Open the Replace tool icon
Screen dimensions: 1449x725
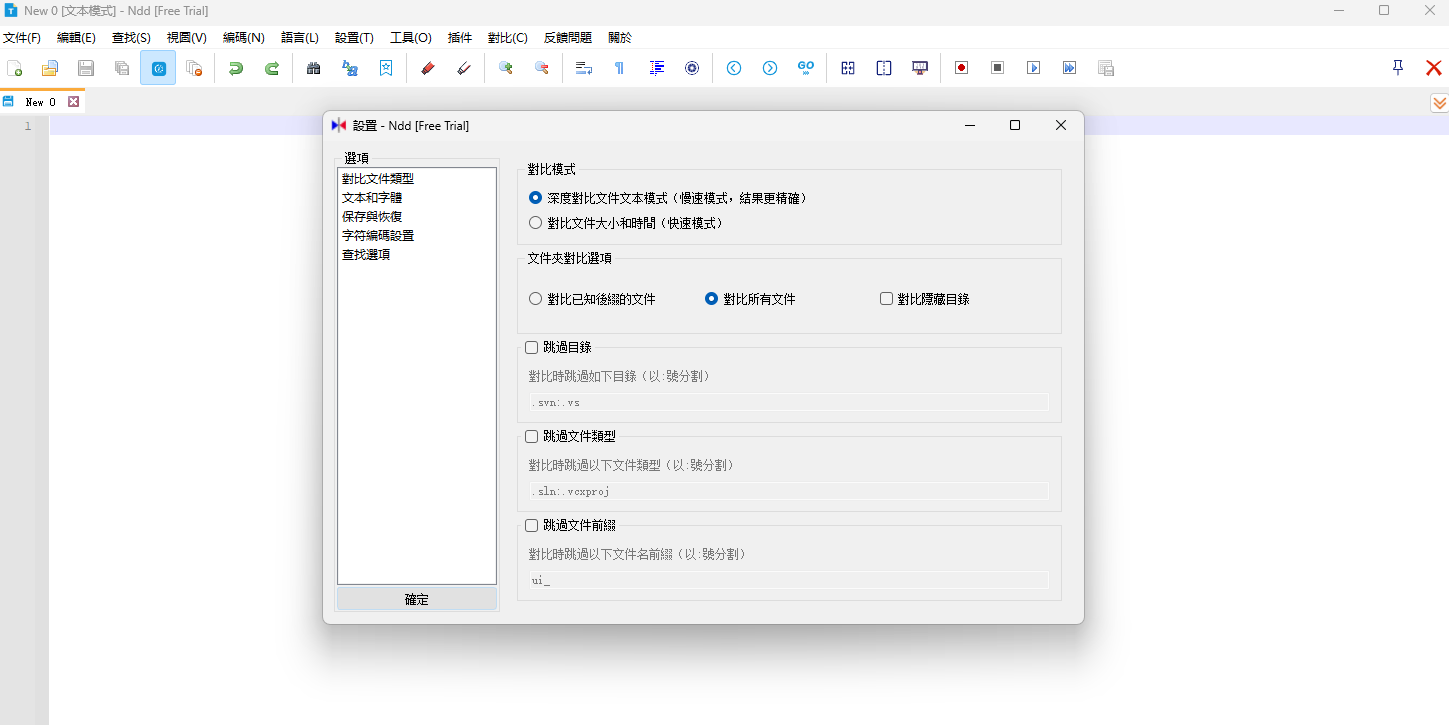350,68
